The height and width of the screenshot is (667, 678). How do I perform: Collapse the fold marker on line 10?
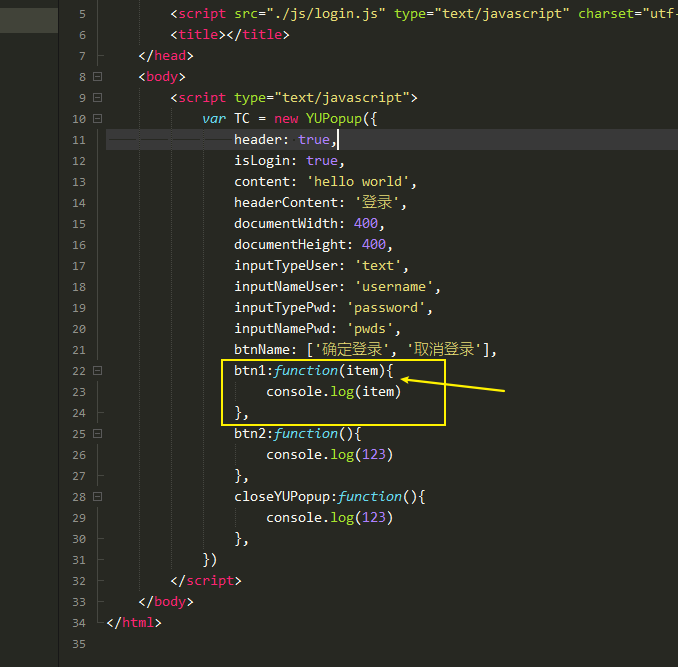pos(98,118)
